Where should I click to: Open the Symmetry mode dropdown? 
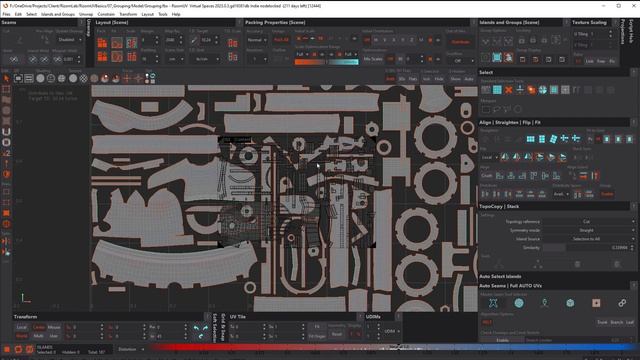587,230
